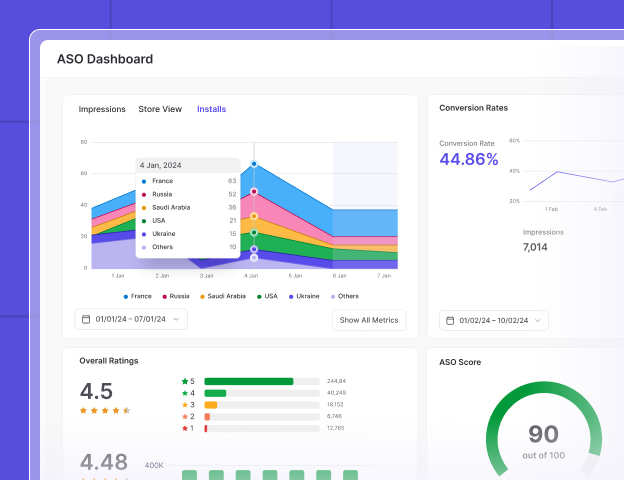624x480 pixels.
Task: Select the Installs tab link
Action: [x=211, y=109]
